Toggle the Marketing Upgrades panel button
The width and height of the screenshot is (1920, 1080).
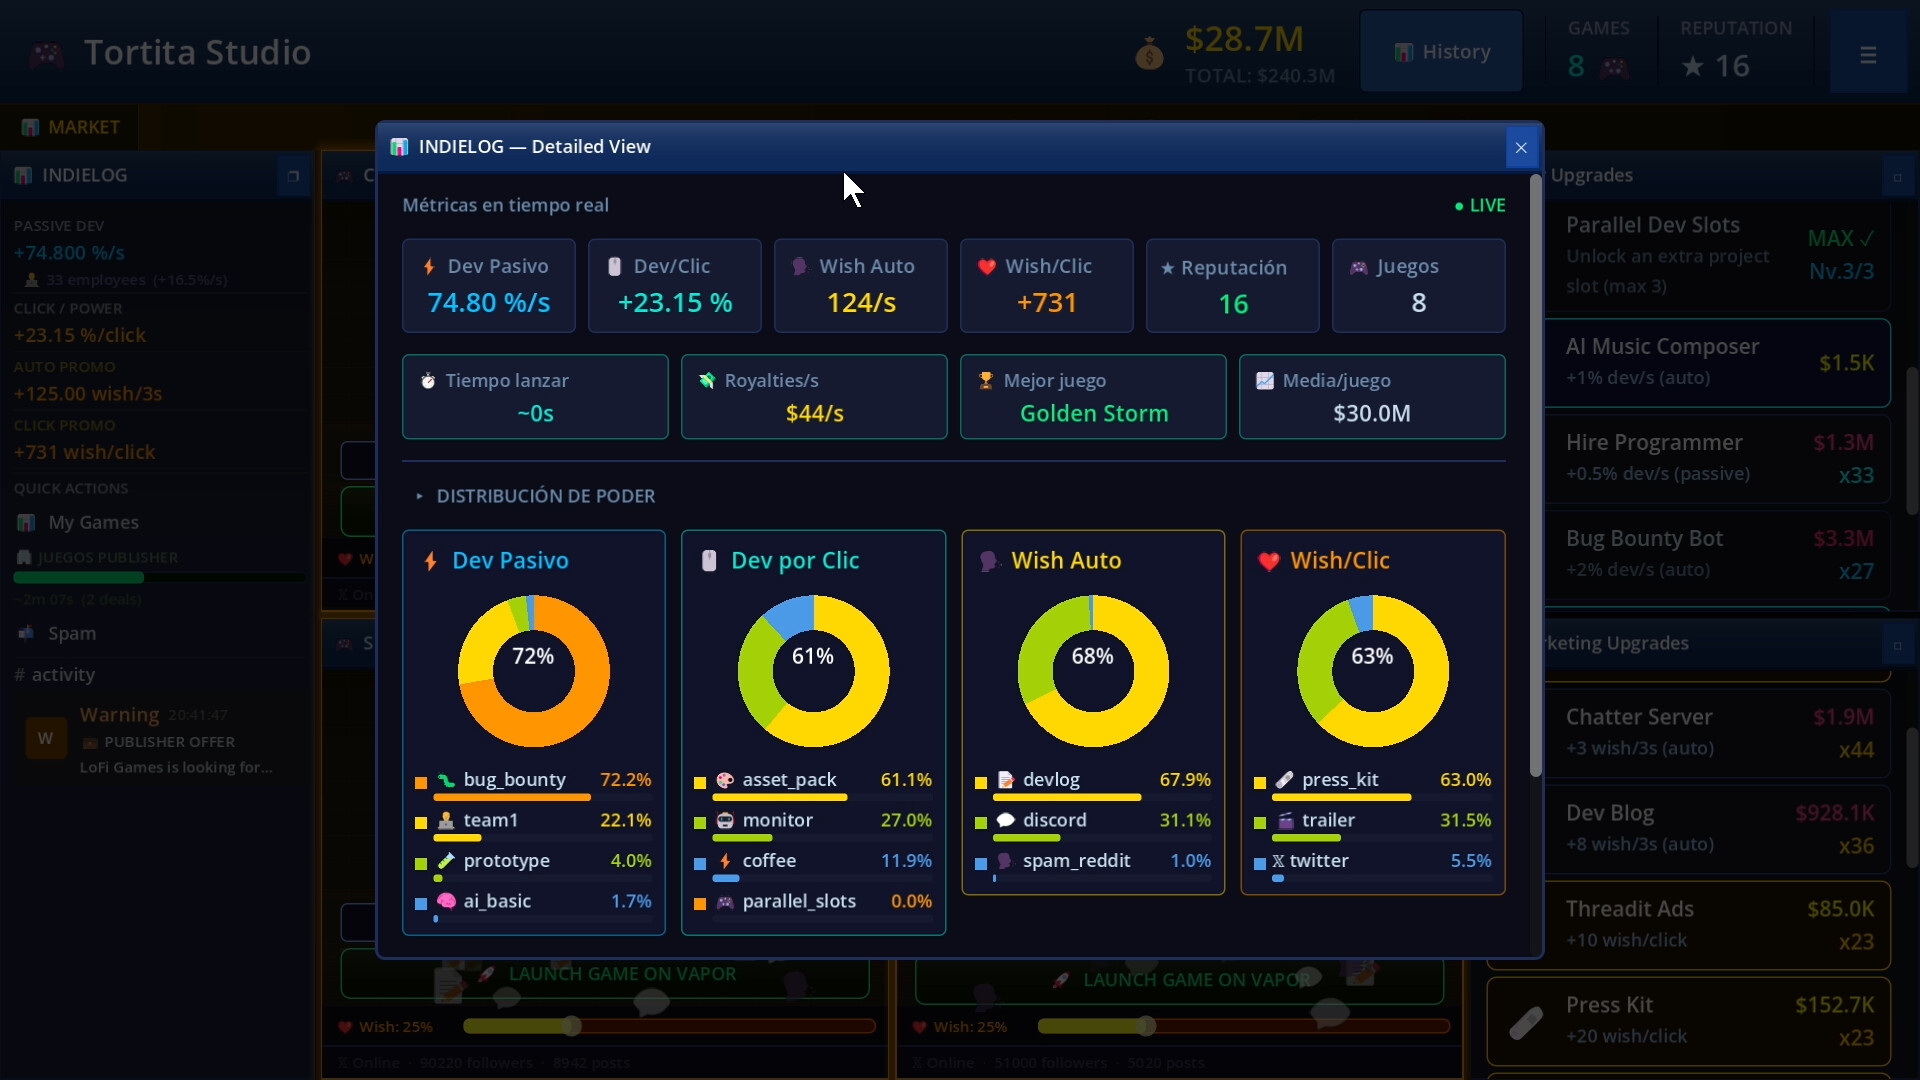[x=1897, y=645]
